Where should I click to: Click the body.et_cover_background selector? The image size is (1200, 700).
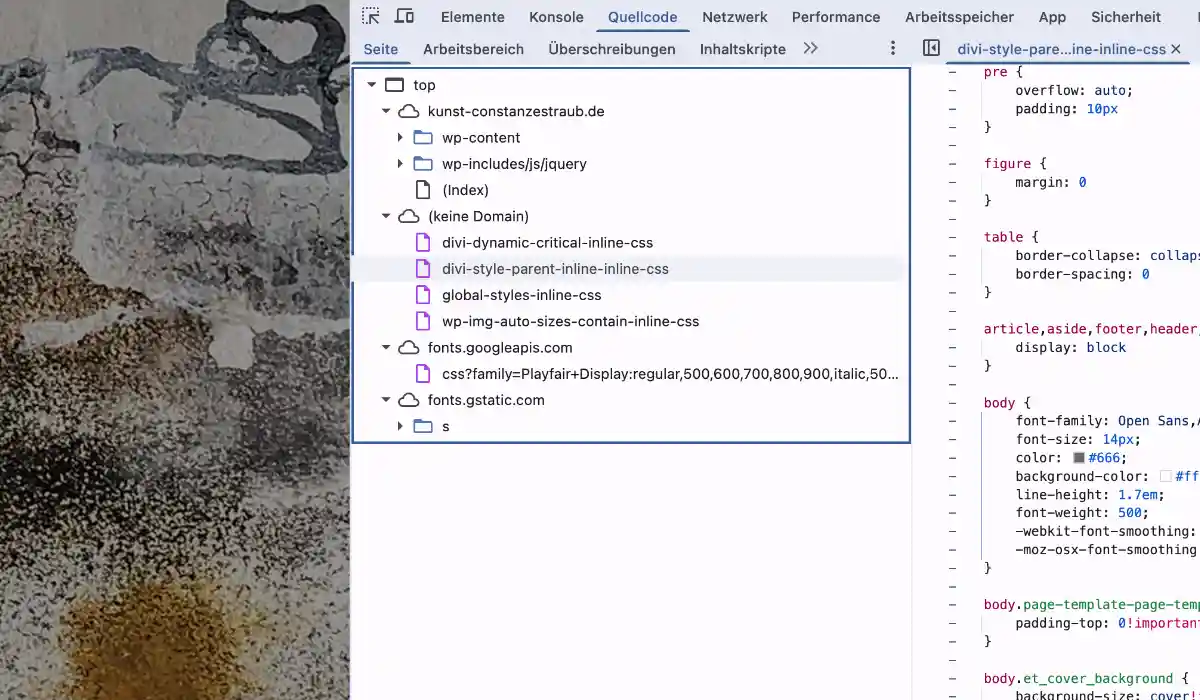[1078, 679]
